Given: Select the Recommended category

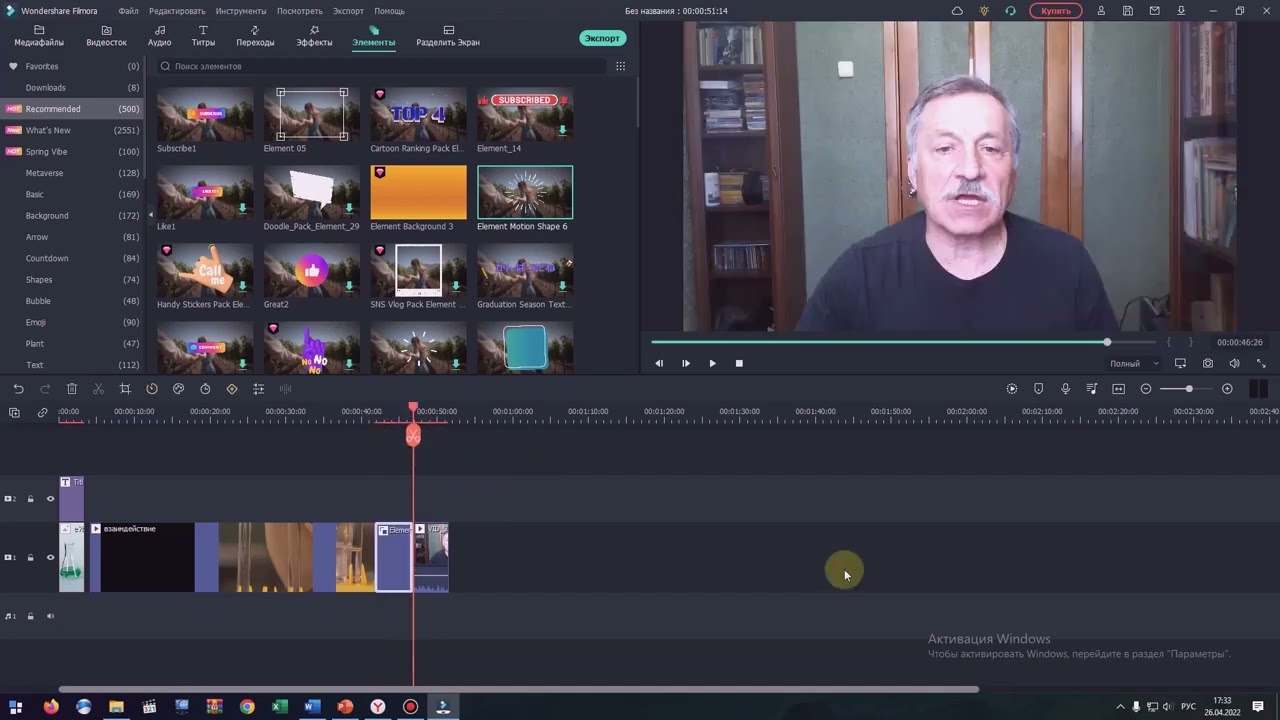Looking at the screenshot, I should tap(72, 109).
